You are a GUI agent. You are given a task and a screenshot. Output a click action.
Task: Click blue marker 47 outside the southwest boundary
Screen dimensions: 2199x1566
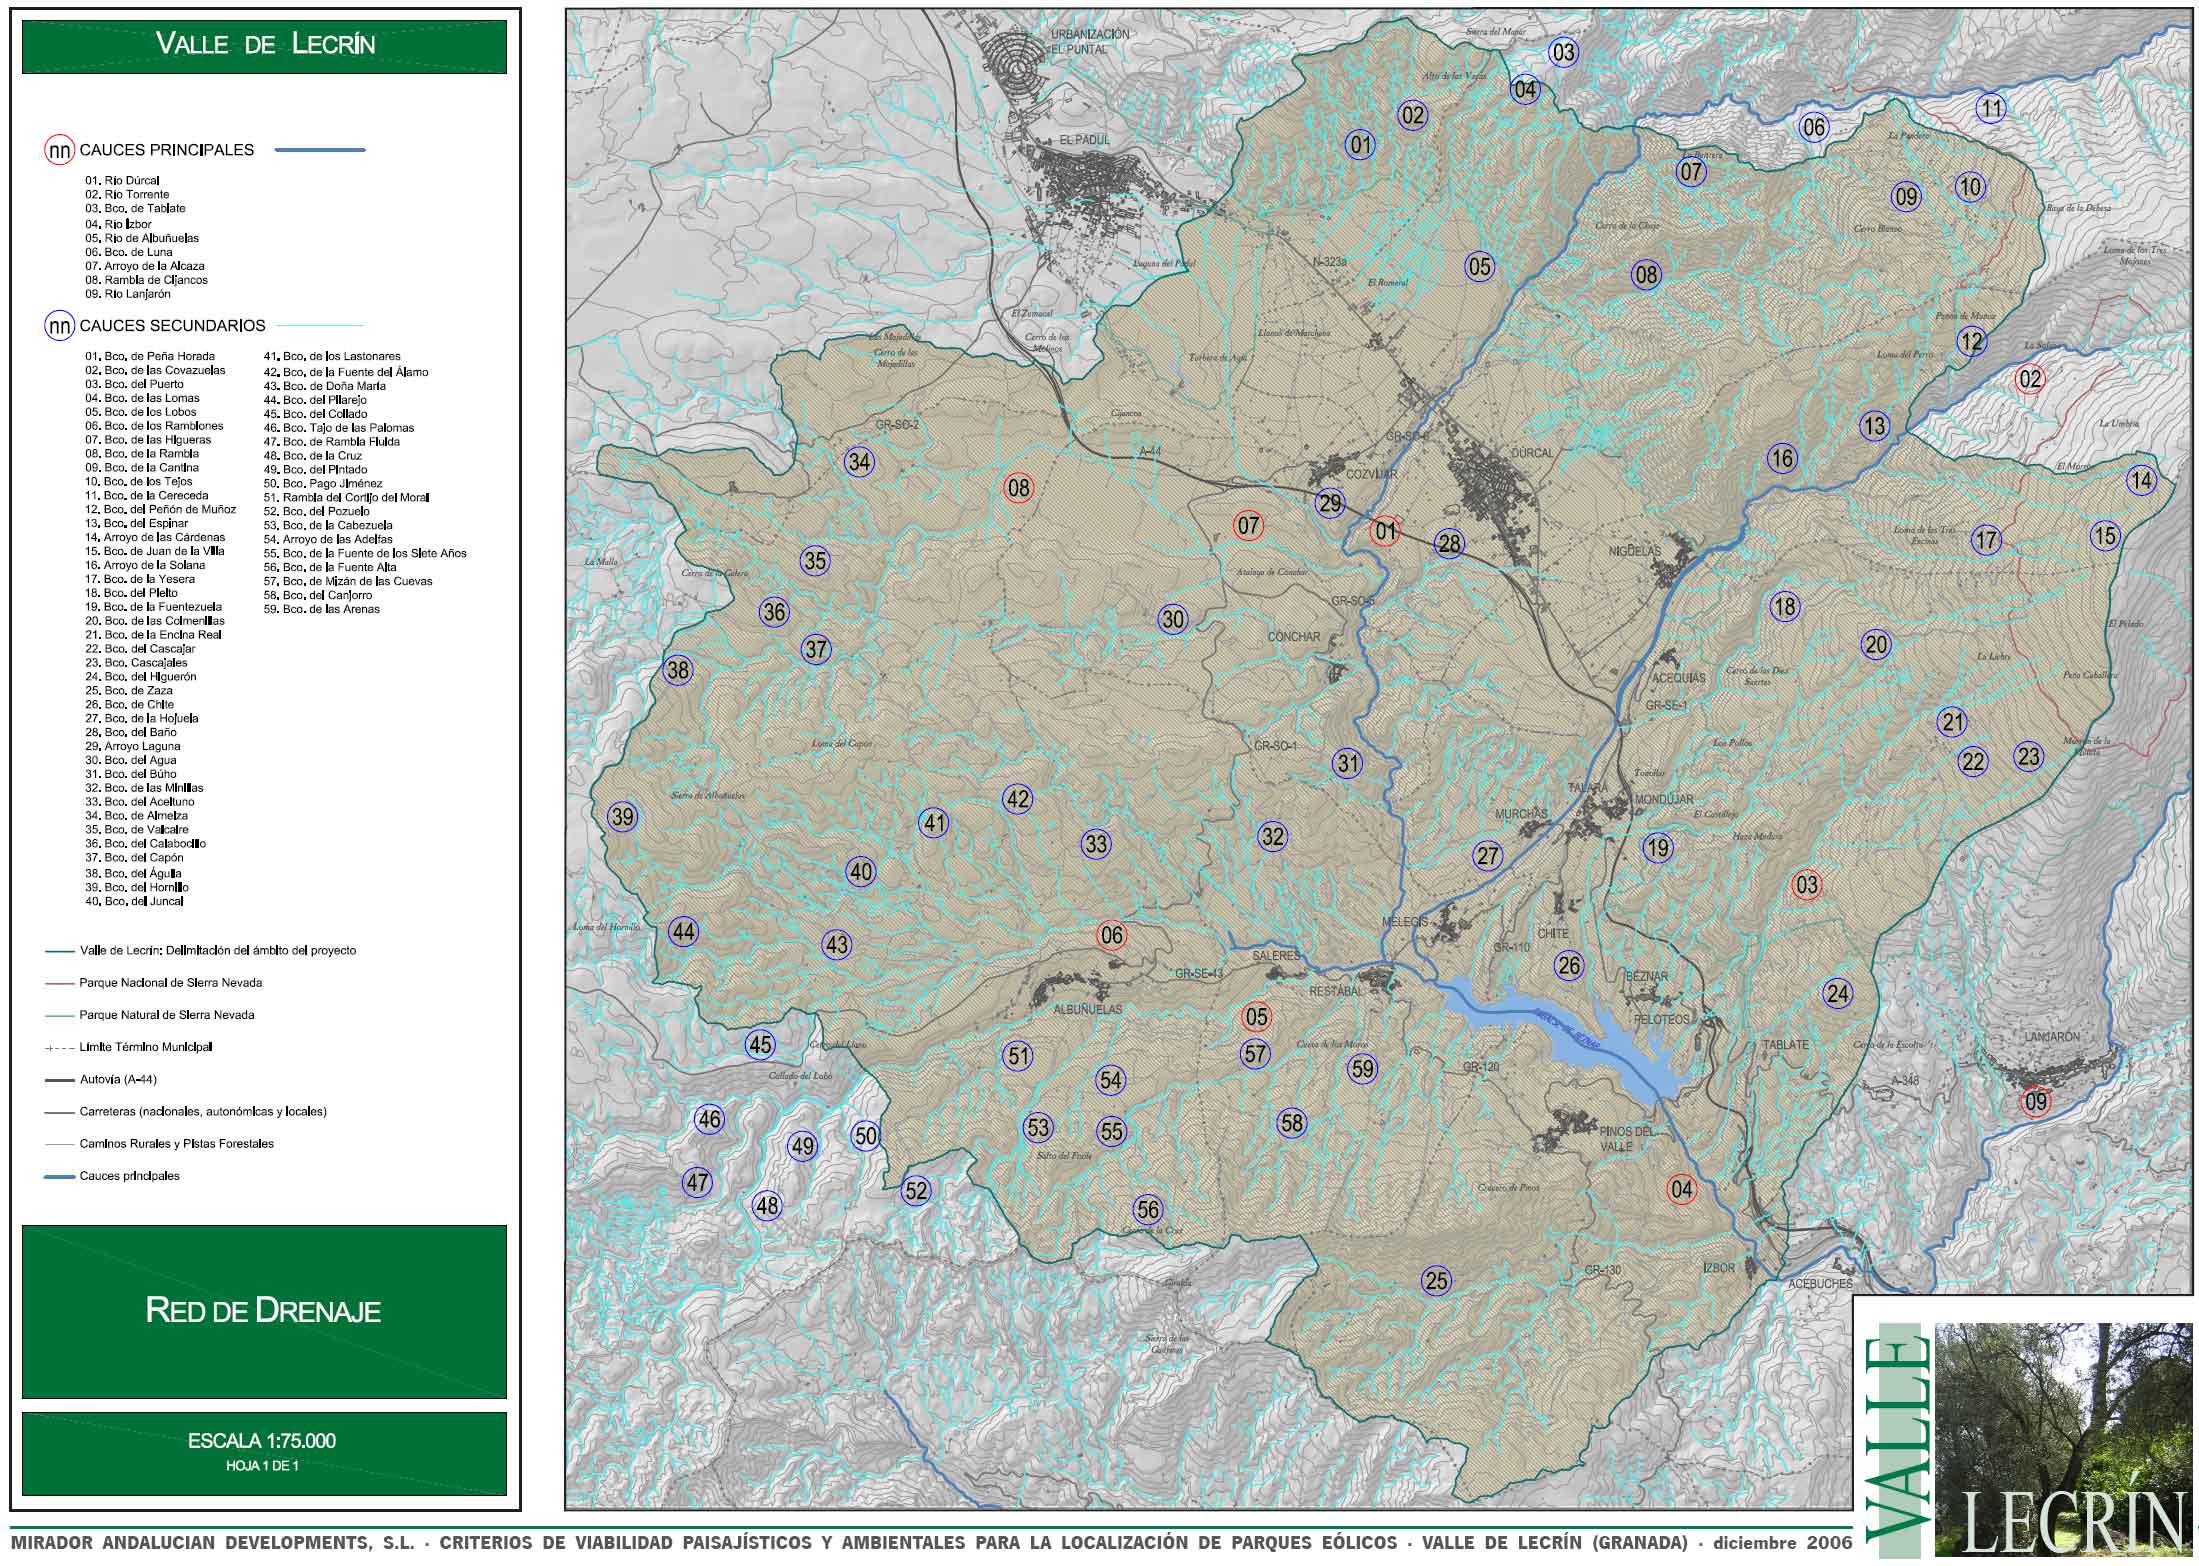point(697,1183)
